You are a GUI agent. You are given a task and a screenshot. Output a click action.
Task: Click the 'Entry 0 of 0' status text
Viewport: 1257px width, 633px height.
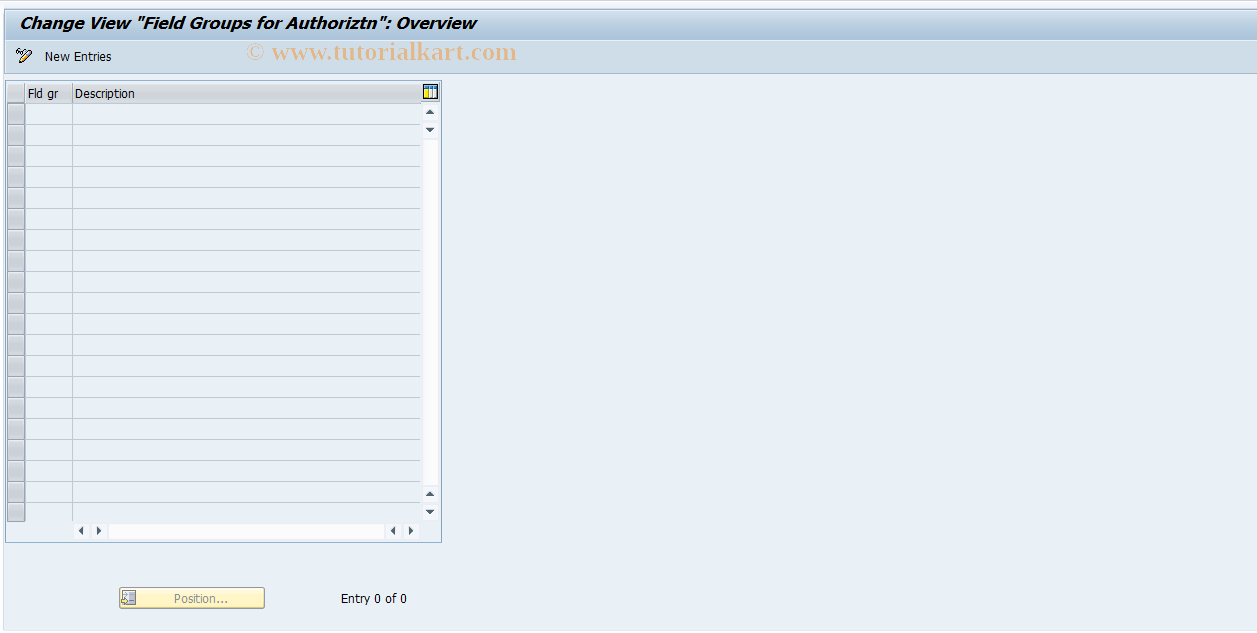coord(374,599)
